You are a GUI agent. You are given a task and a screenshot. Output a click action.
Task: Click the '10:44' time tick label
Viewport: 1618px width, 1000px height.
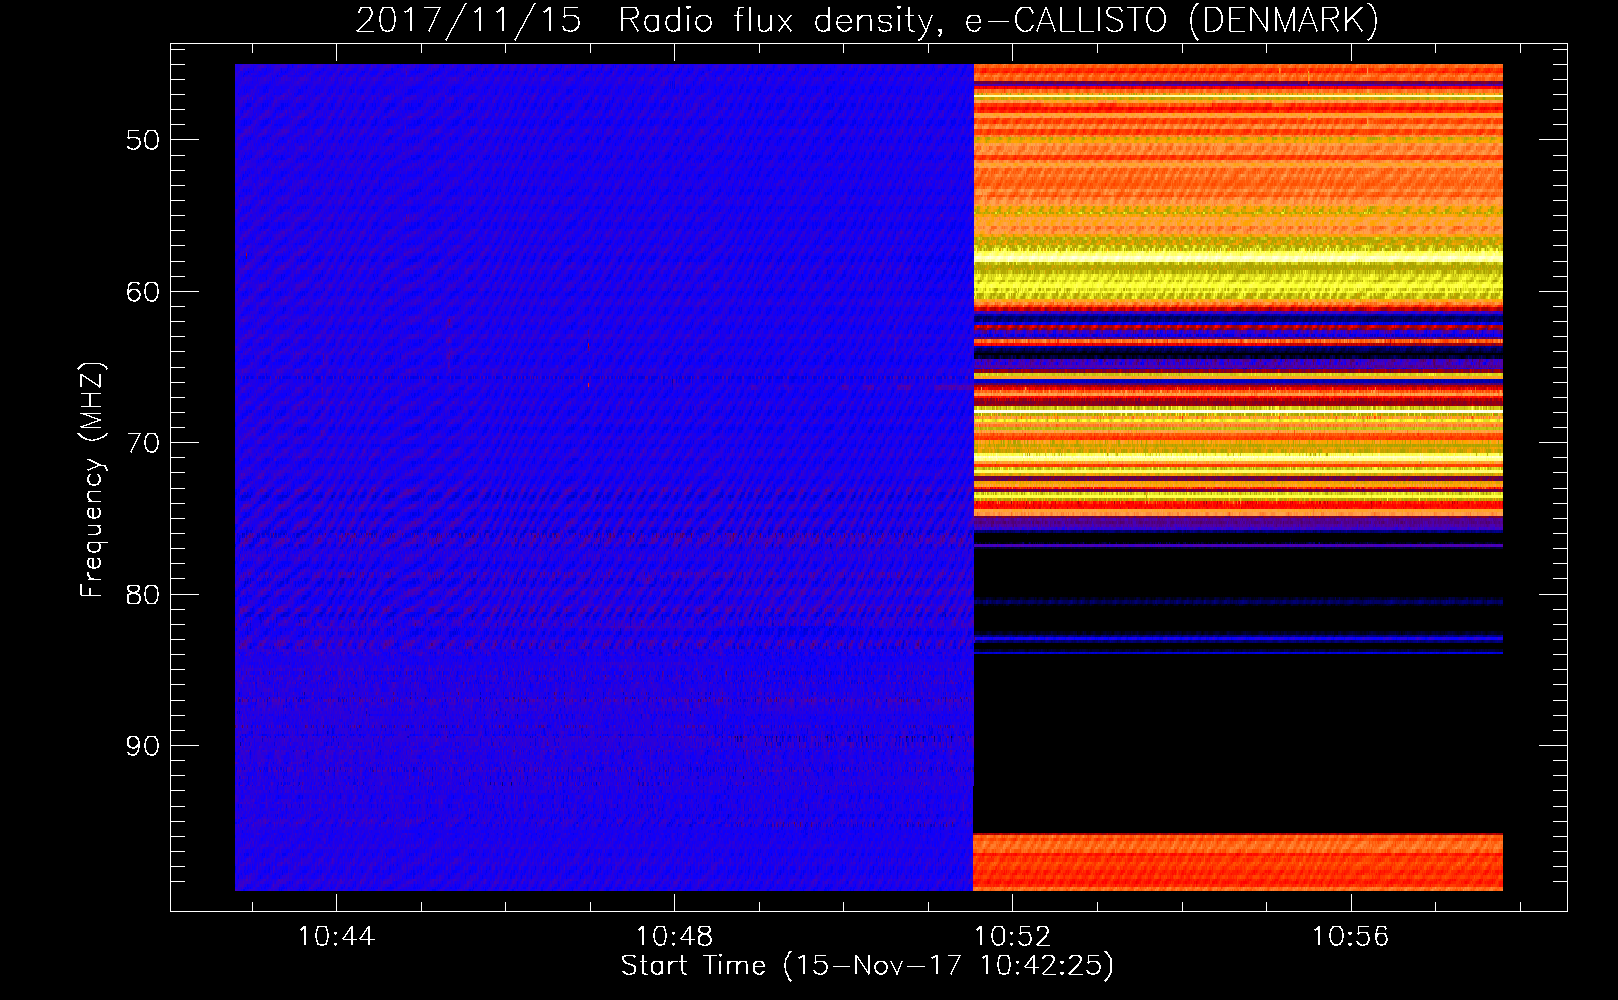pyautogui.click(x=336, y=936)
